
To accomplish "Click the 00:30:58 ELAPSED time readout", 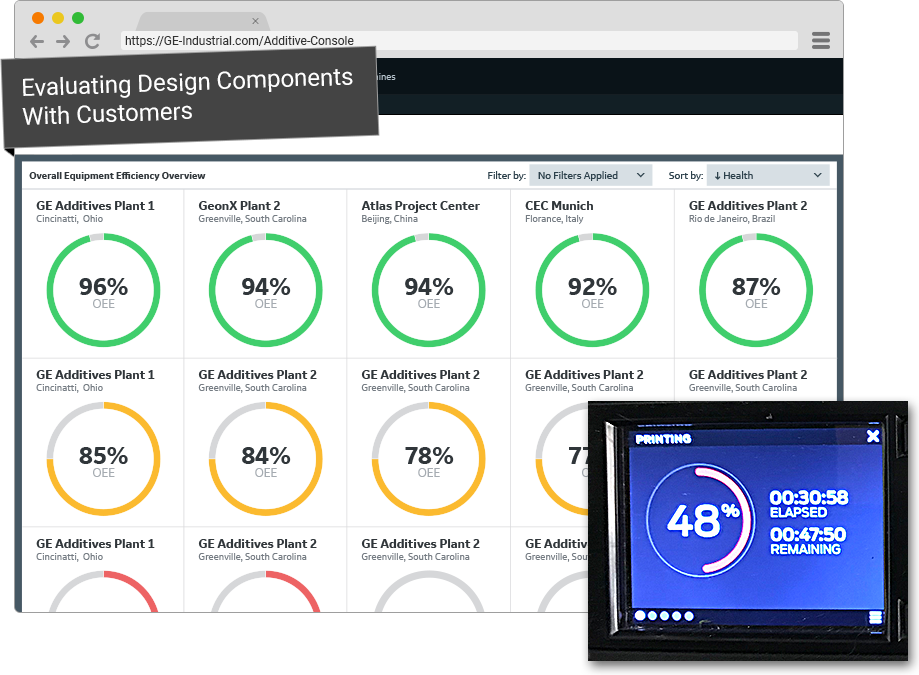I will tap(808, 504).
